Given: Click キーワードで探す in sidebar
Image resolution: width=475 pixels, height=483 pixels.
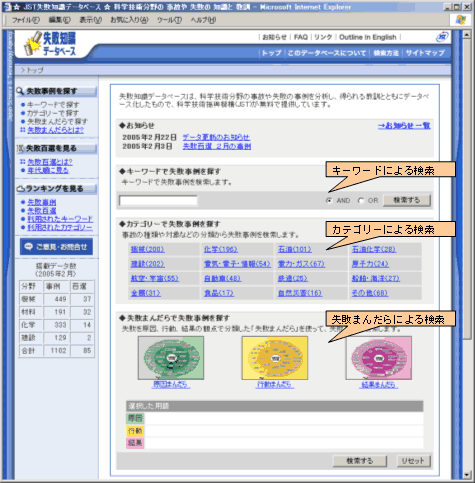Looking at the screenshot, I should point(53,105).
